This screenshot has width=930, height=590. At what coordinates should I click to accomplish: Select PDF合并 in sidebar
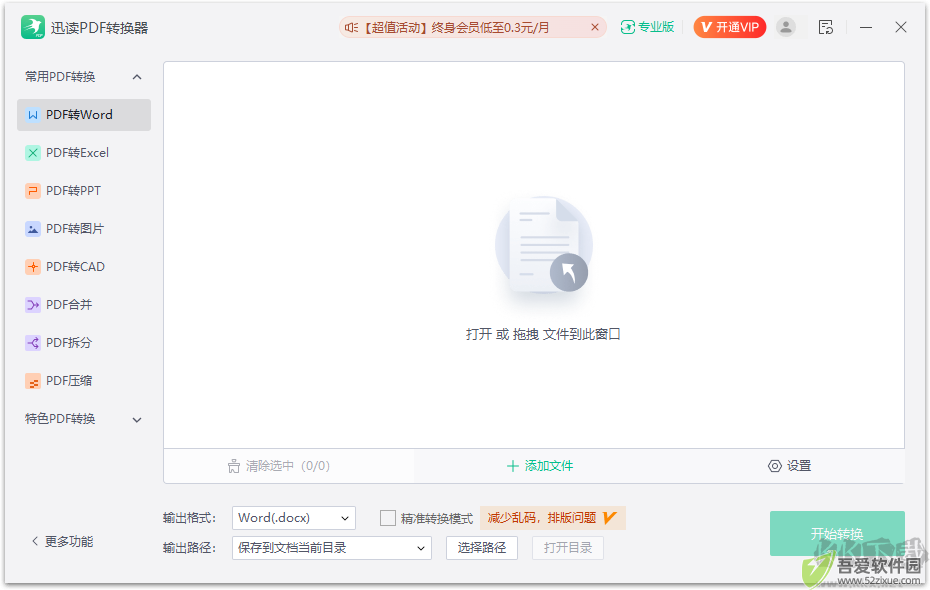84,305
